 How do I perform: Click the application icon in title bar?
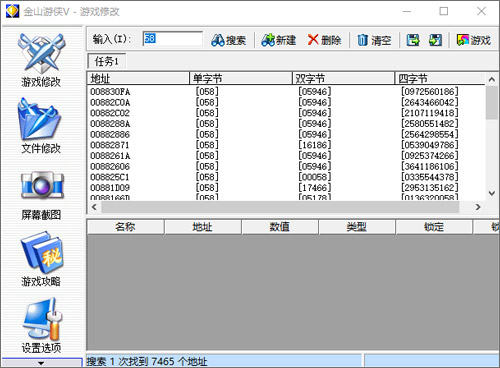click(12, 11)
